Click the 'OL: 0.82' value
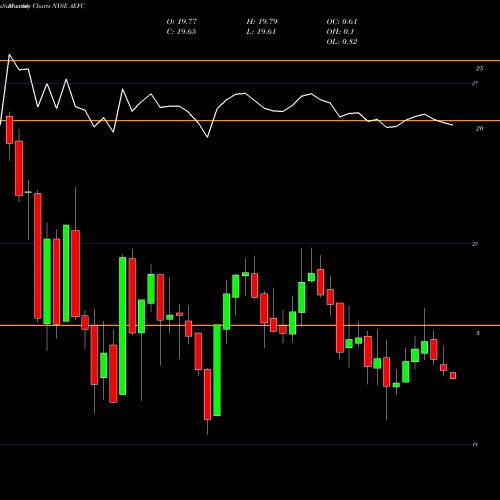The width and height of the screenshot is (500, 500). pos(342,42)
